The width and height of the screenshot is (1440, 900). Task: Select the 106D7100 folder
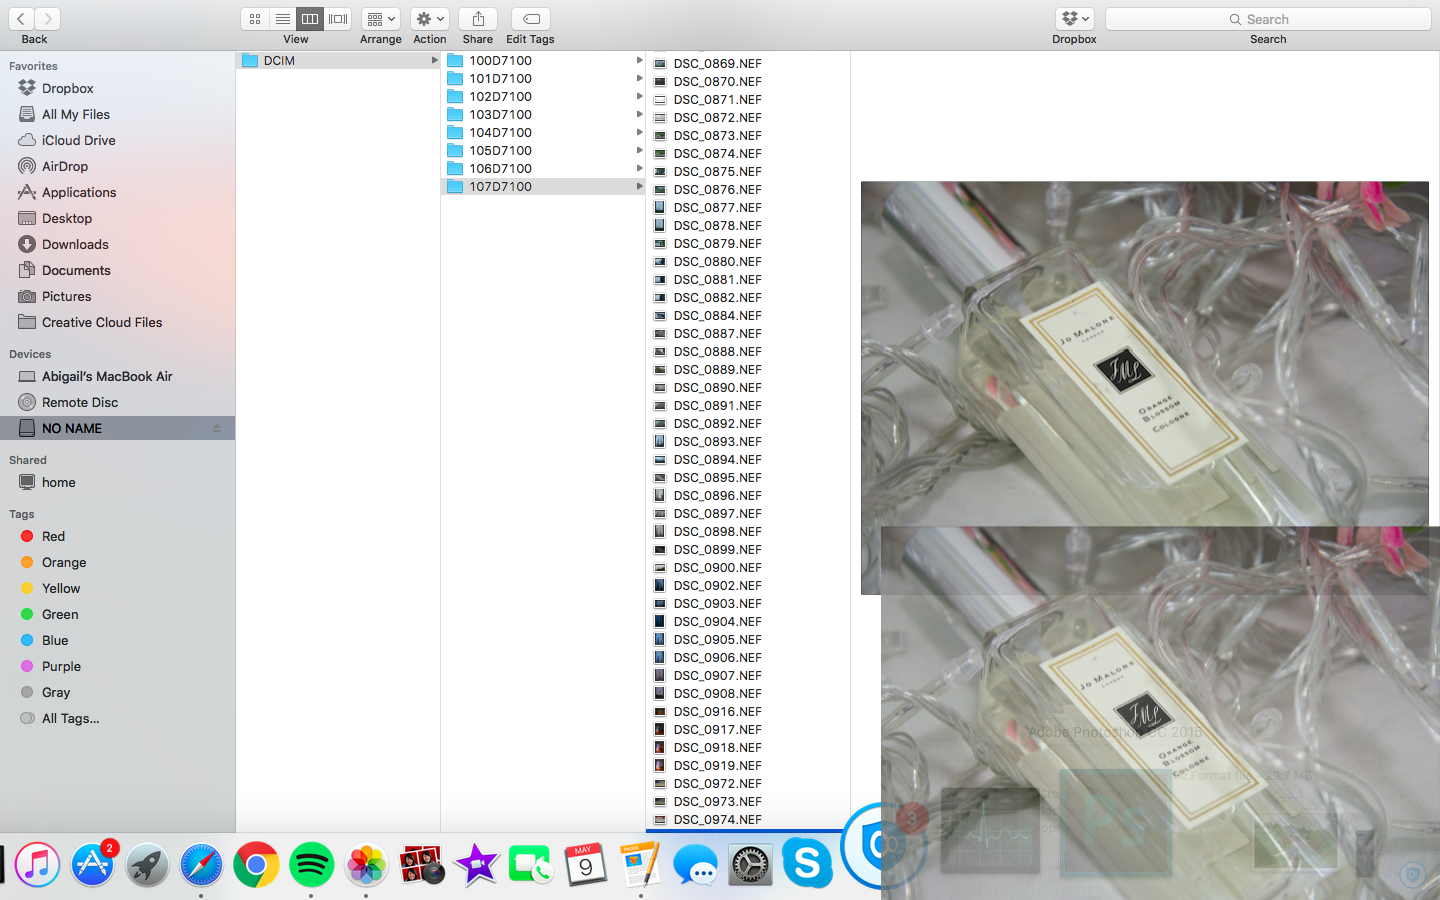pos(543,168)
